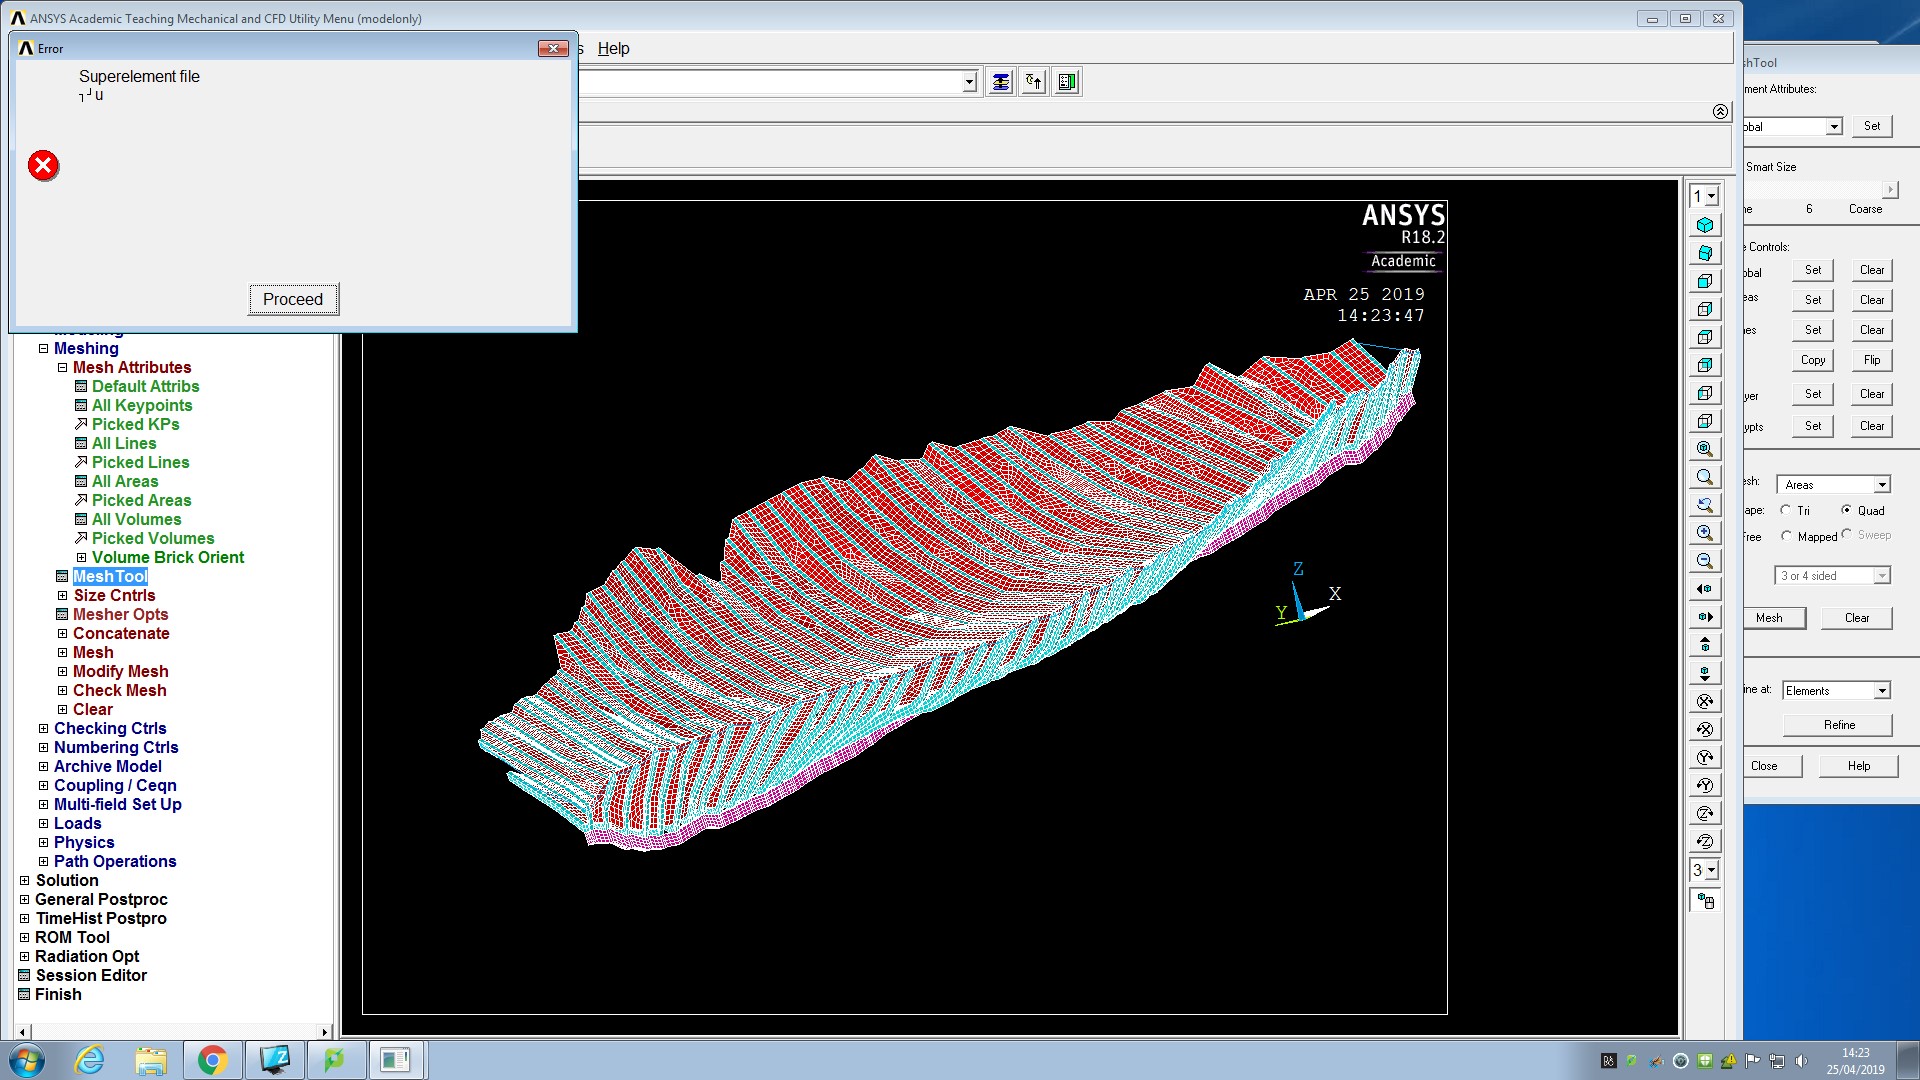Click the Pan Model Left icon
This screenshot has width=1920, height=1080.
(1705, 589)
